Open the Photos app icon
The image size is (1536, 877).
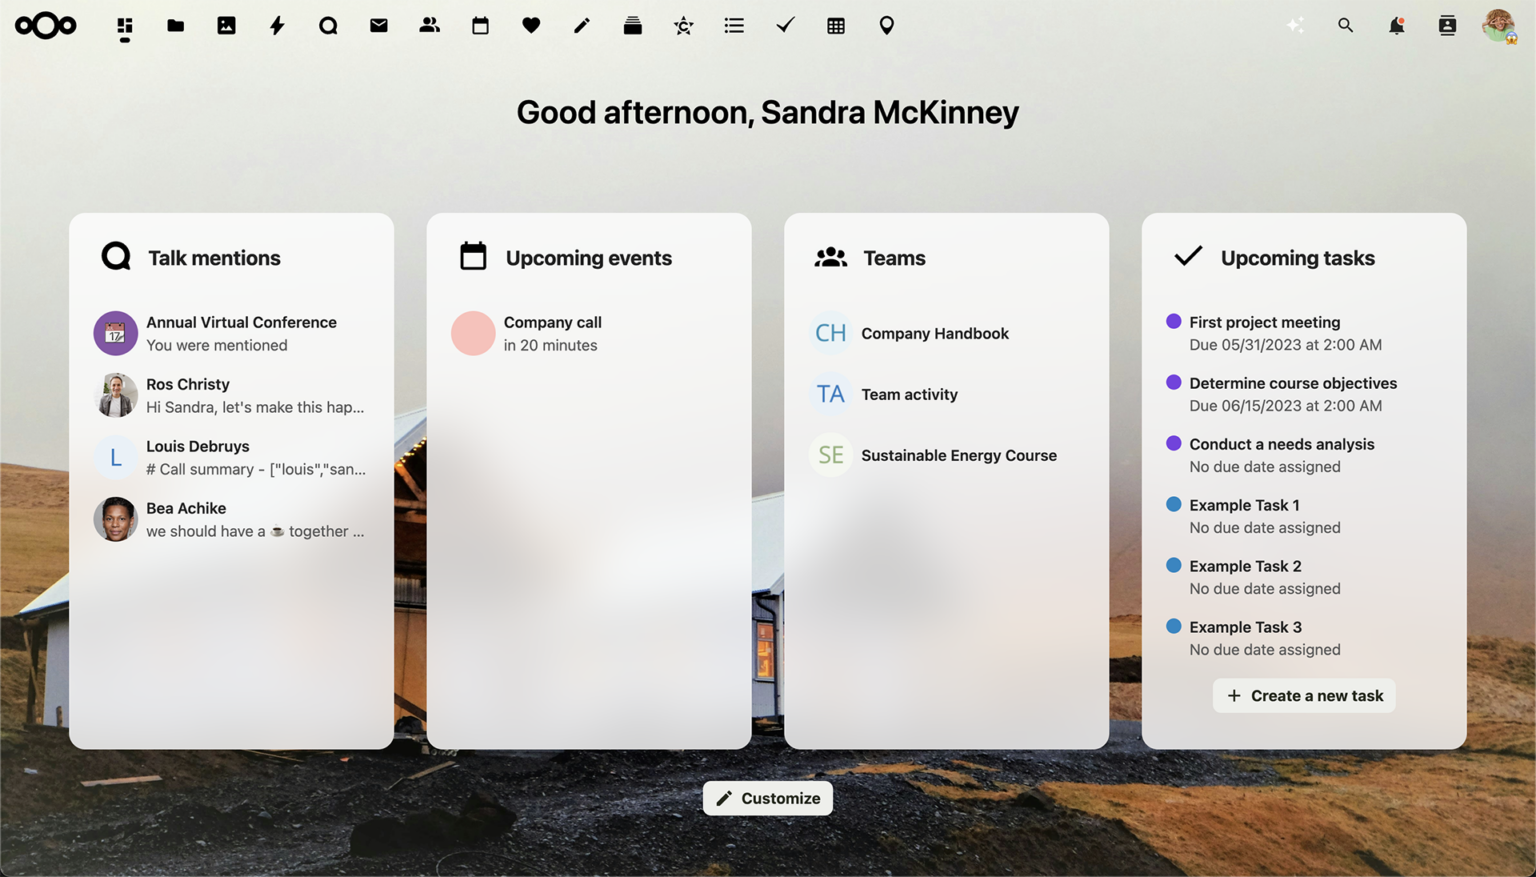click(226, 26)
